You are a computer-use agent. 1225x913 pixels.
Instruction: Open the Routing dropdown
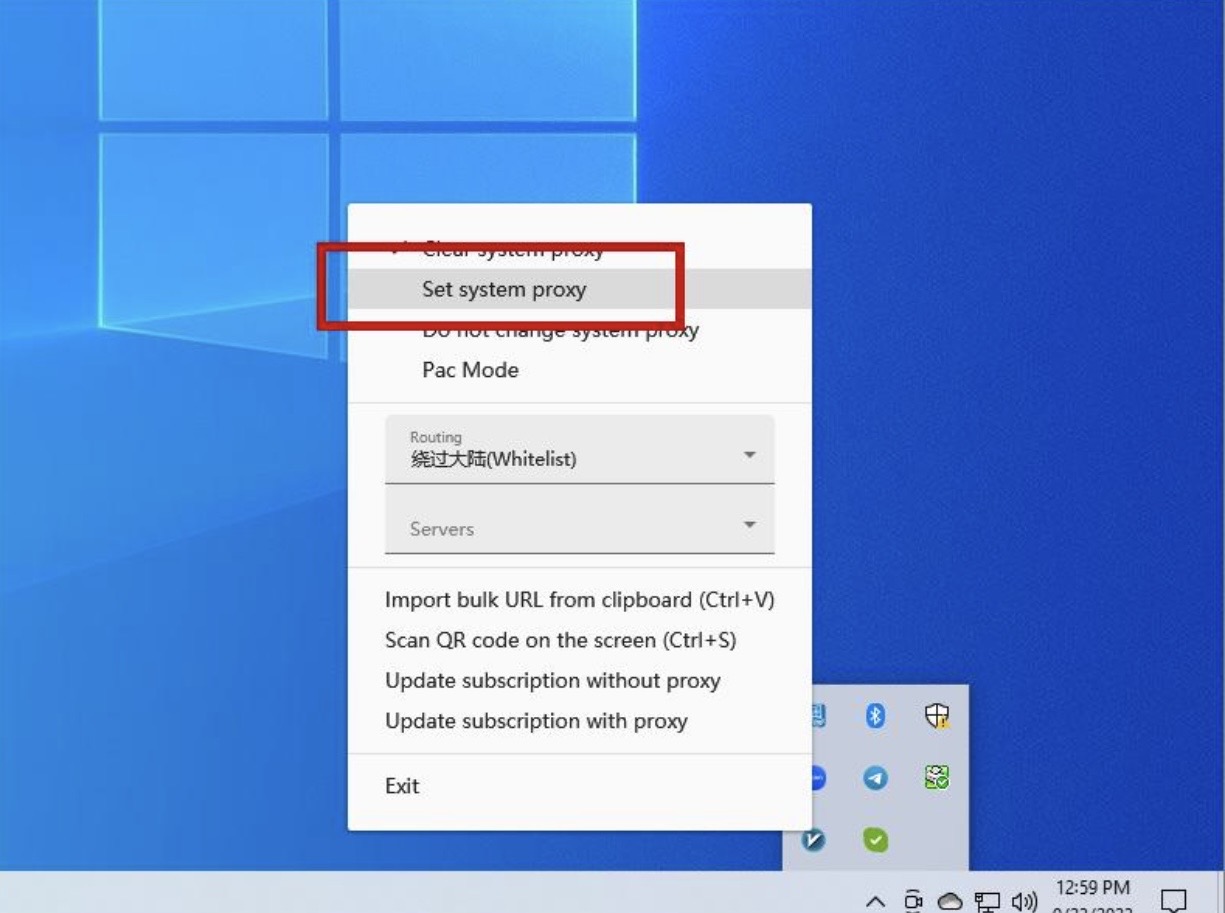tap(579, 449)
